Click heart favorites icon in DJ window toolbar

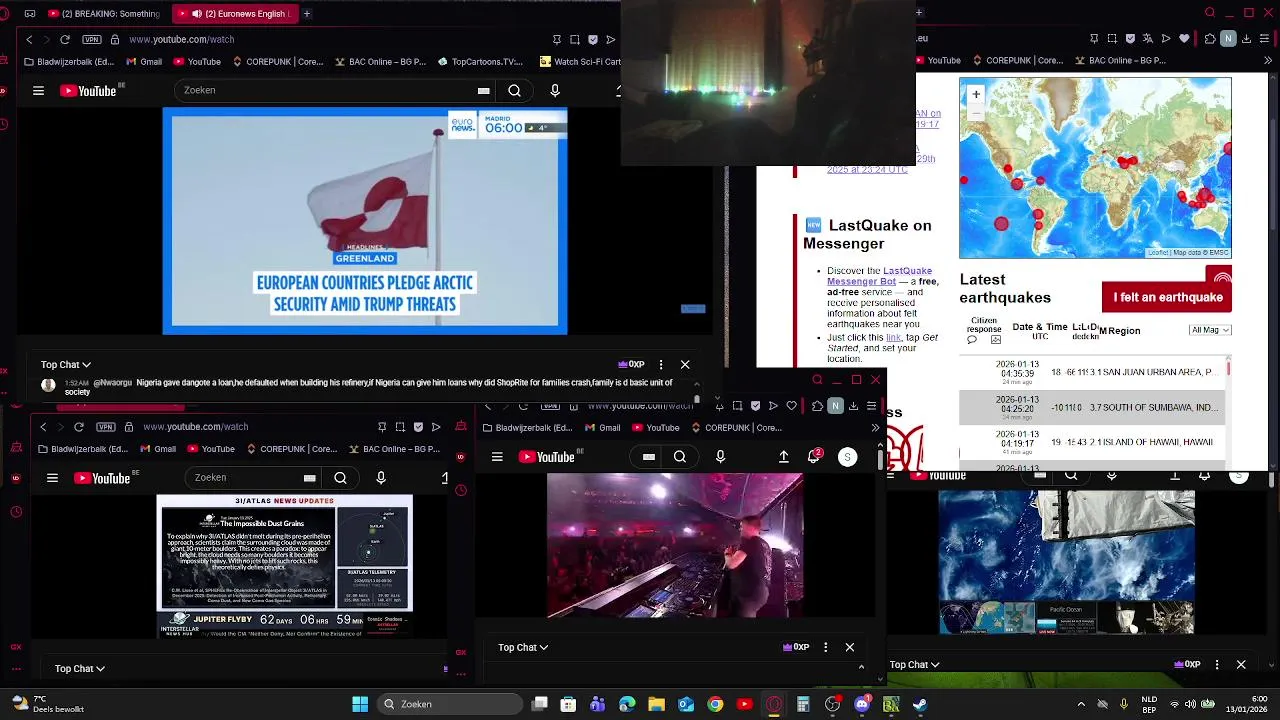coord(792,406)
